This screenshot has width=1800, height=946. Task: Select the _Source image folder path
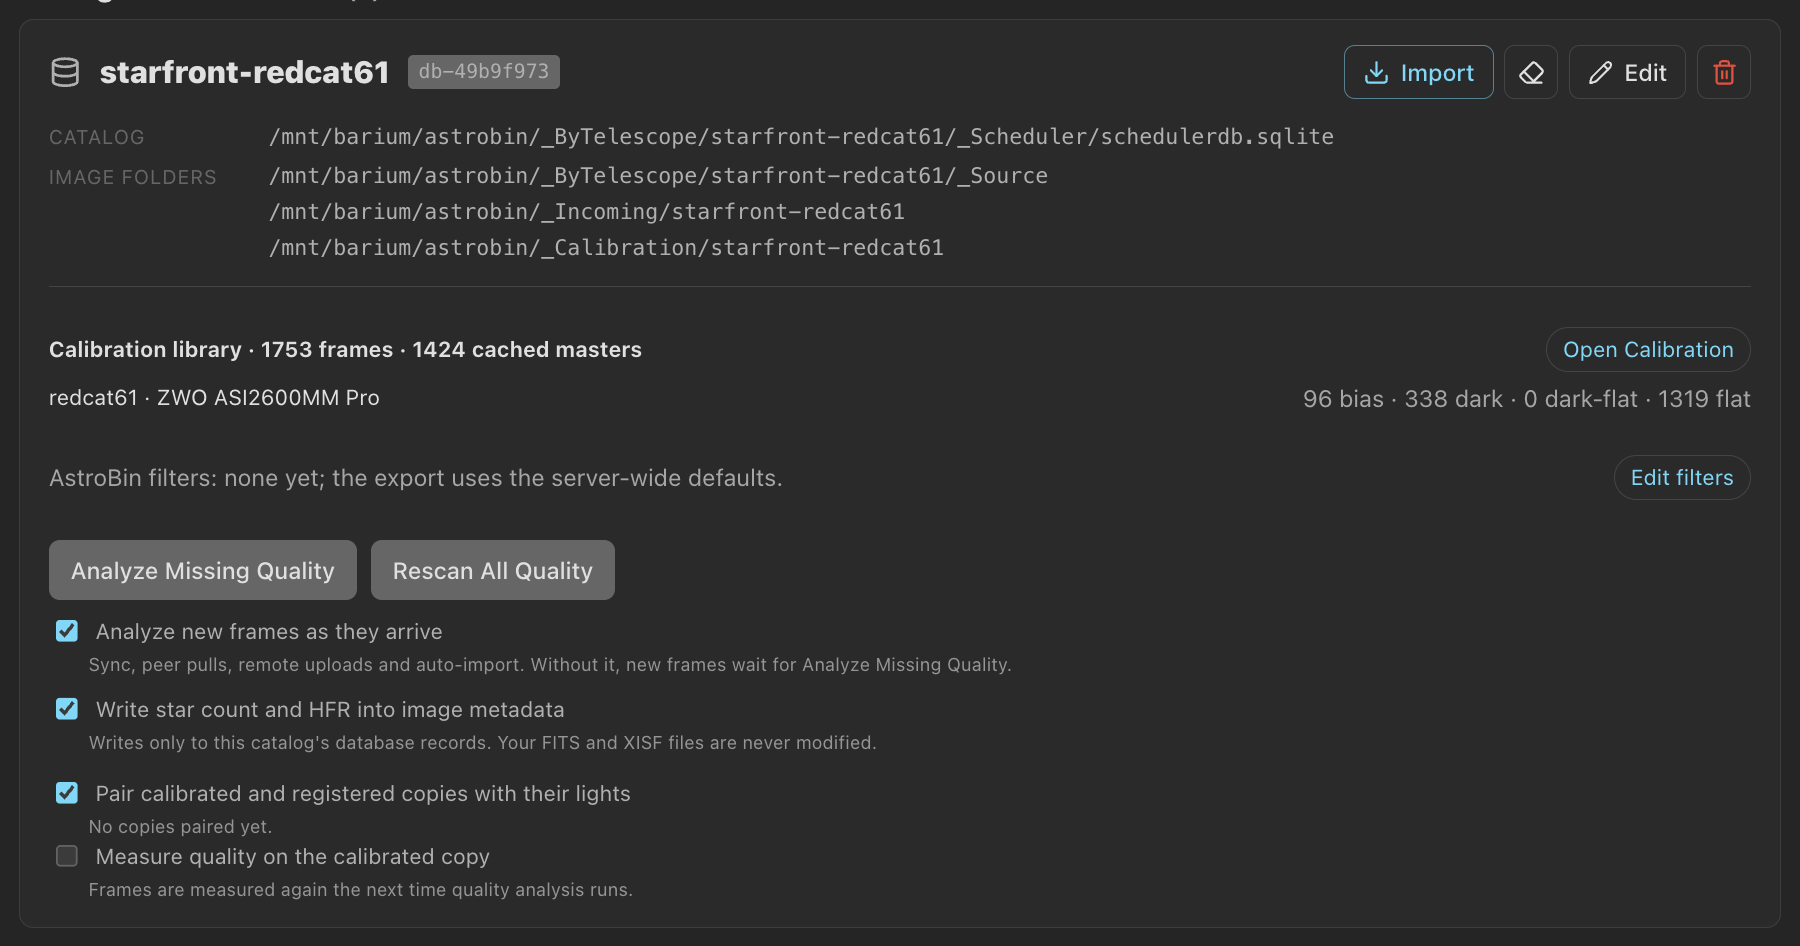coord(658,176)
